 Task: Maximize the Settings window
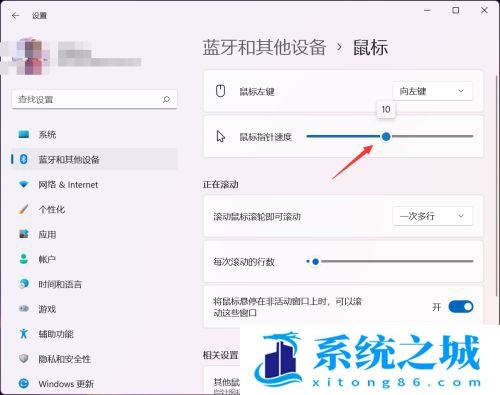(455, 11)
